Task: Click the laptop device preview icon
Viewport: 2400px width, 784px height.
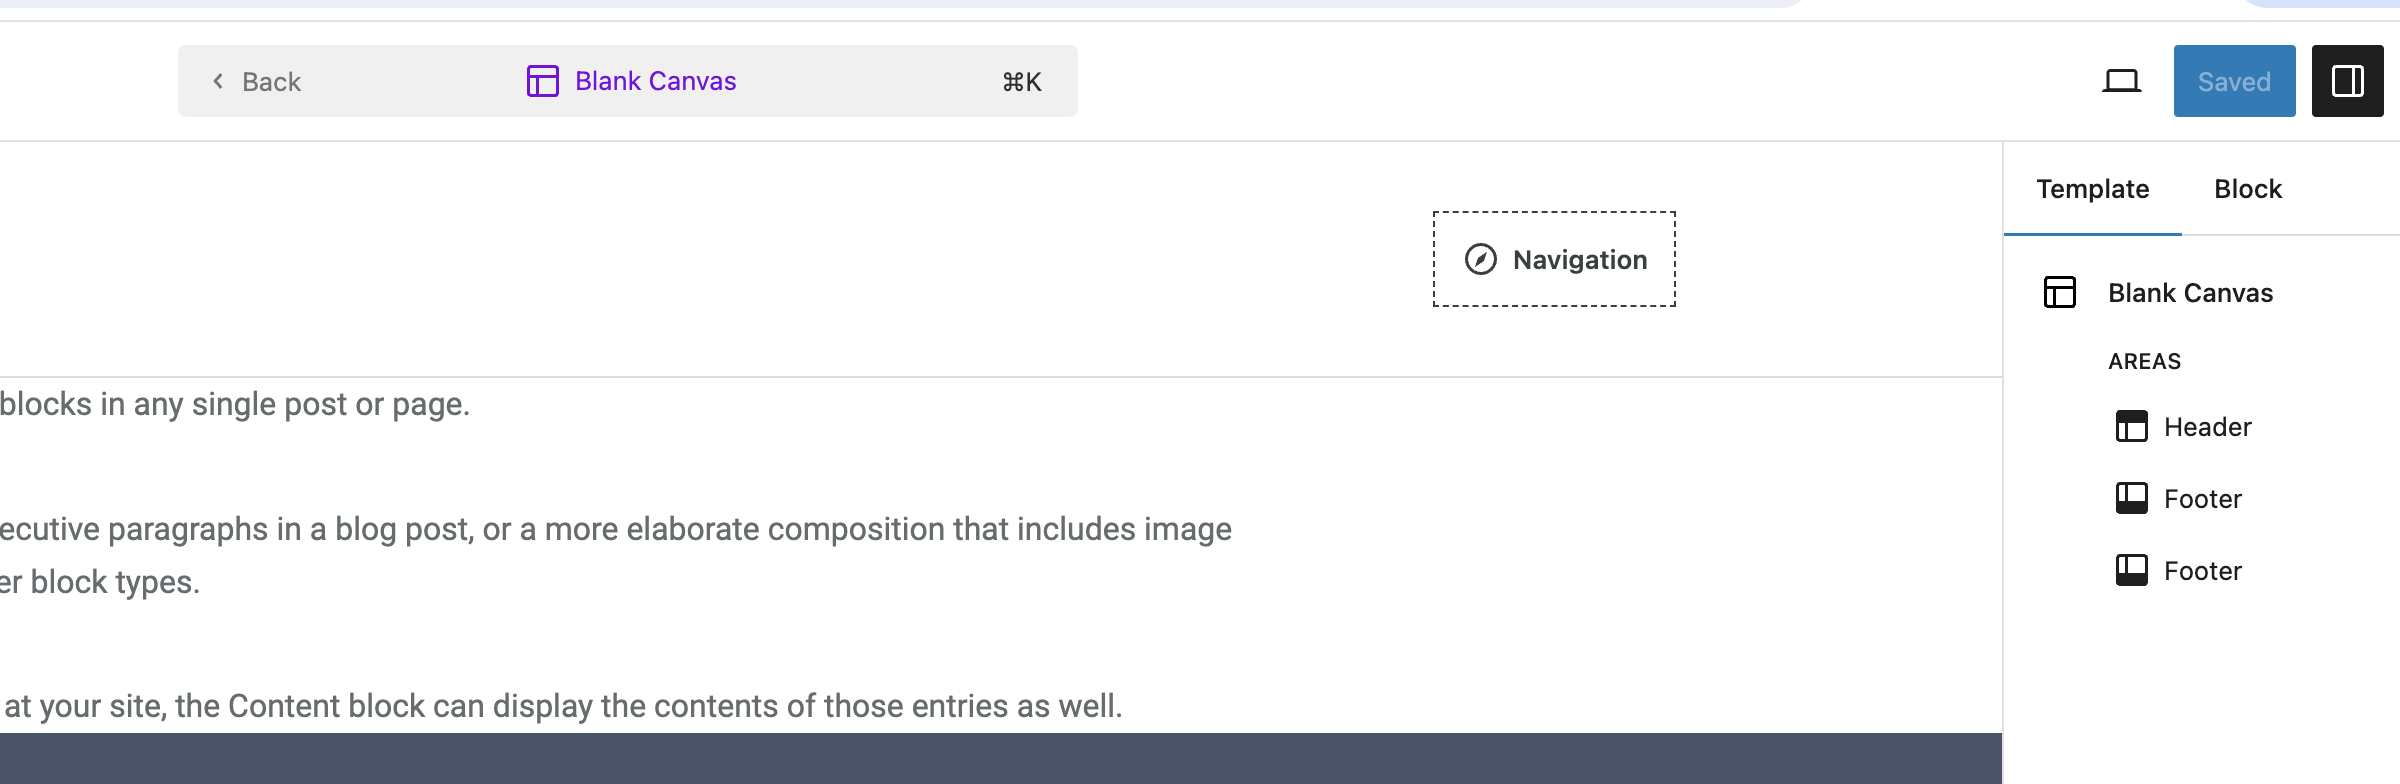Action: coord(2121,81)
